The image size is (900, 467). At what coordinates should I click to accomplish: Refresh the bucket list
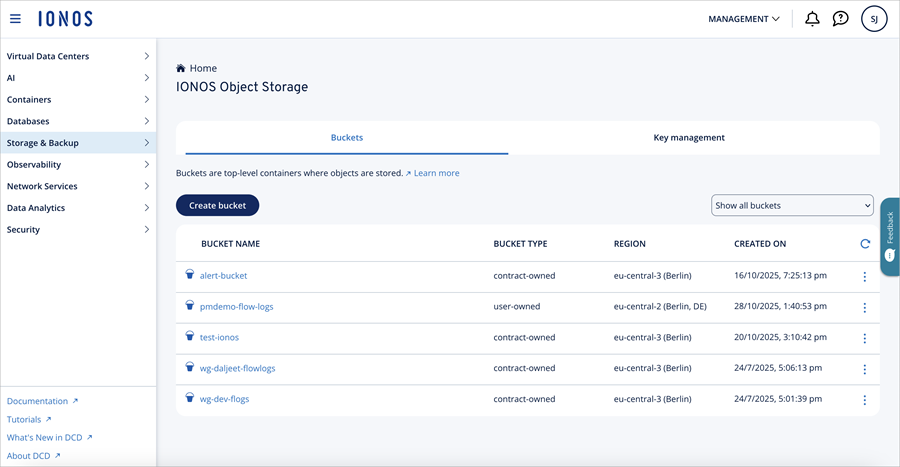click(x=865, y=244)
